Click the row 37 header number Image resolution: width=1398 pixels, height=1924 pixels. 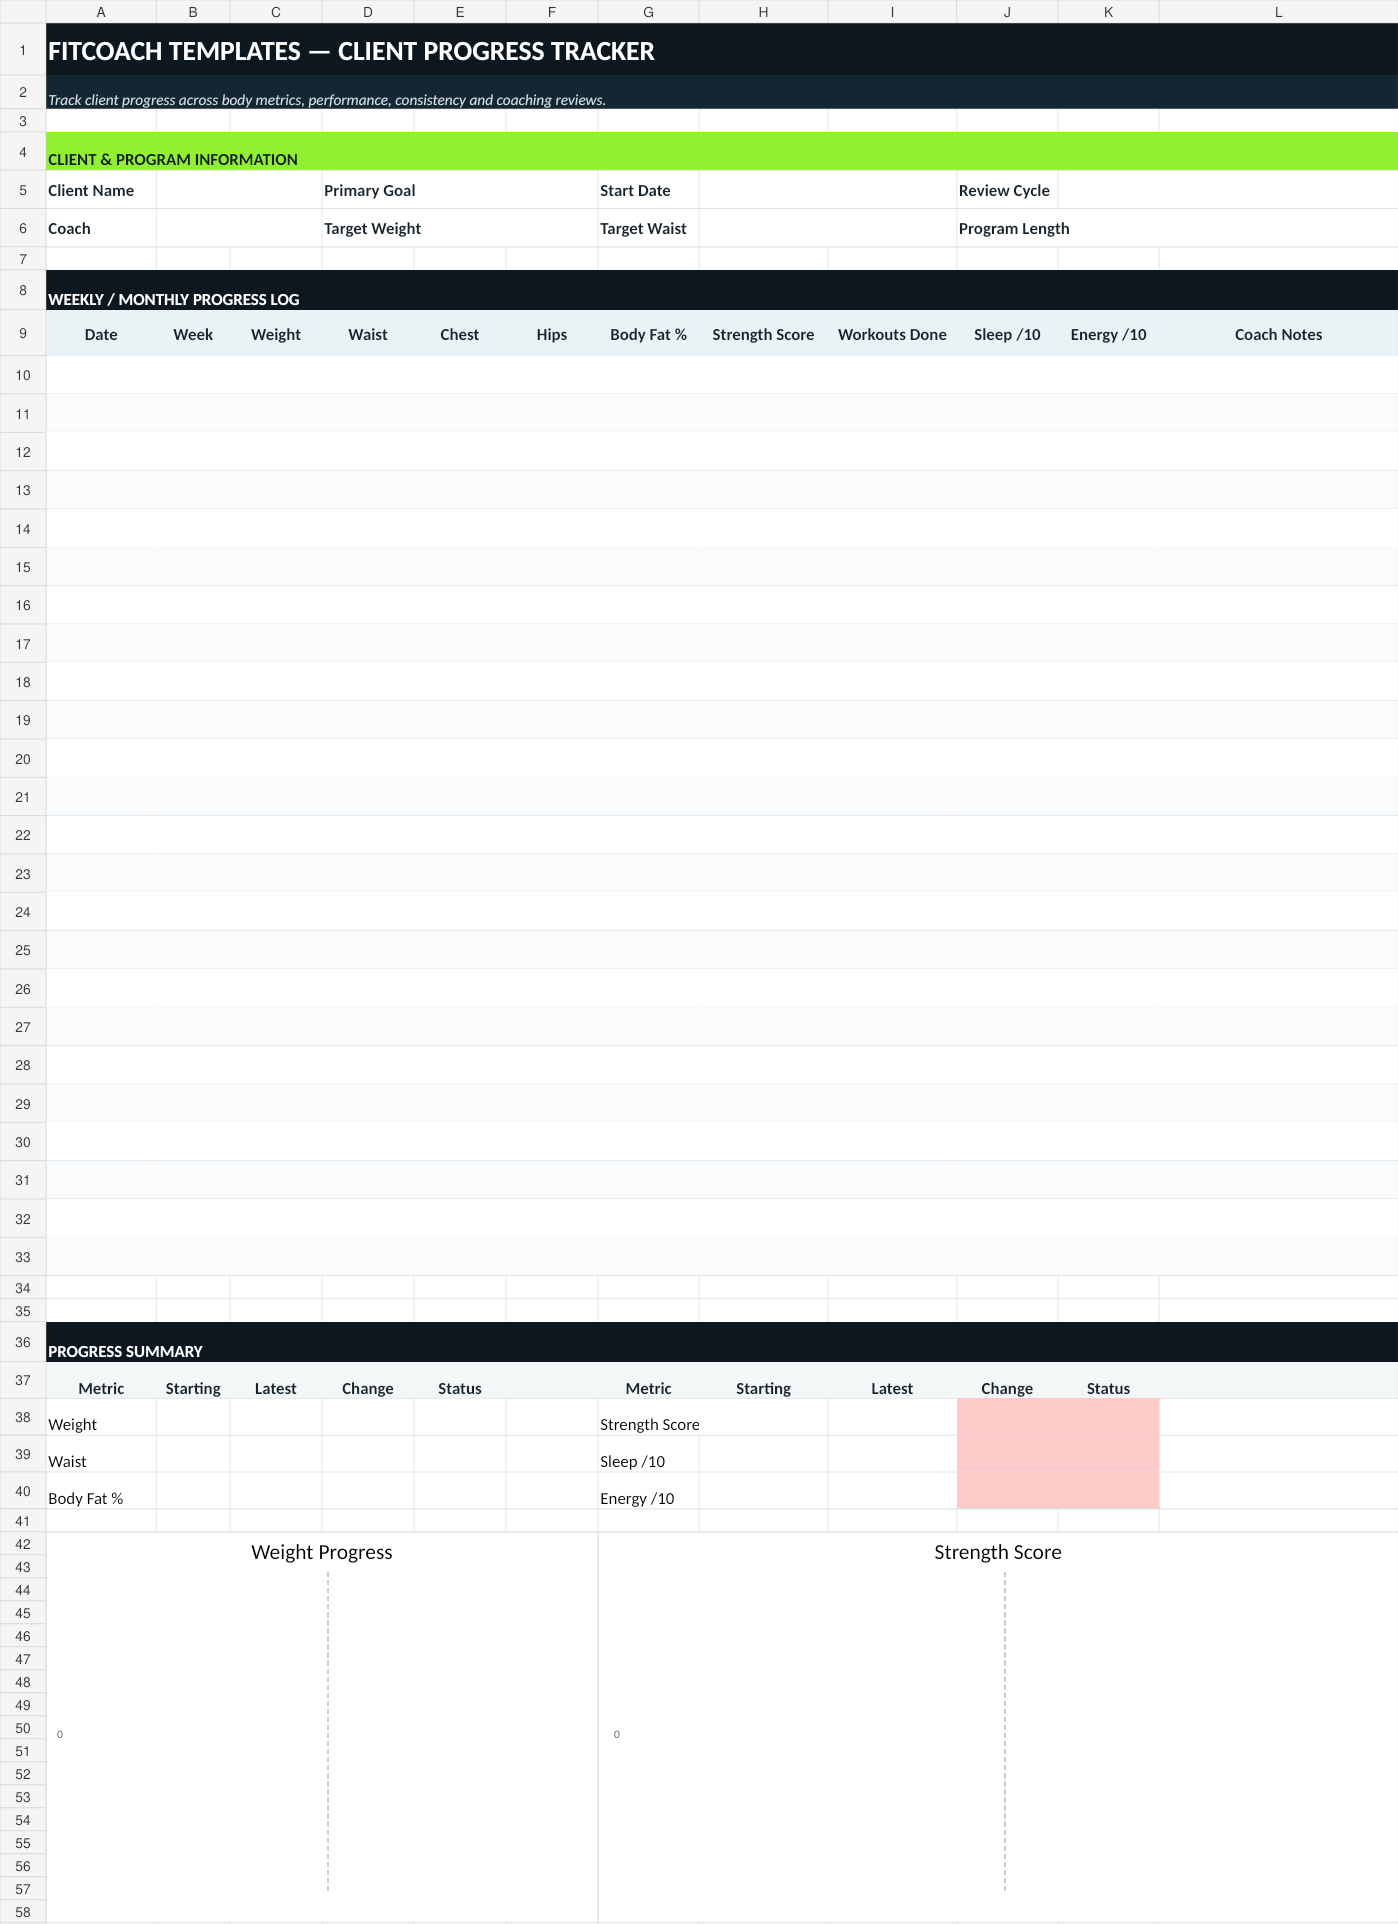pyautogui.click(x=23, y=1380)
